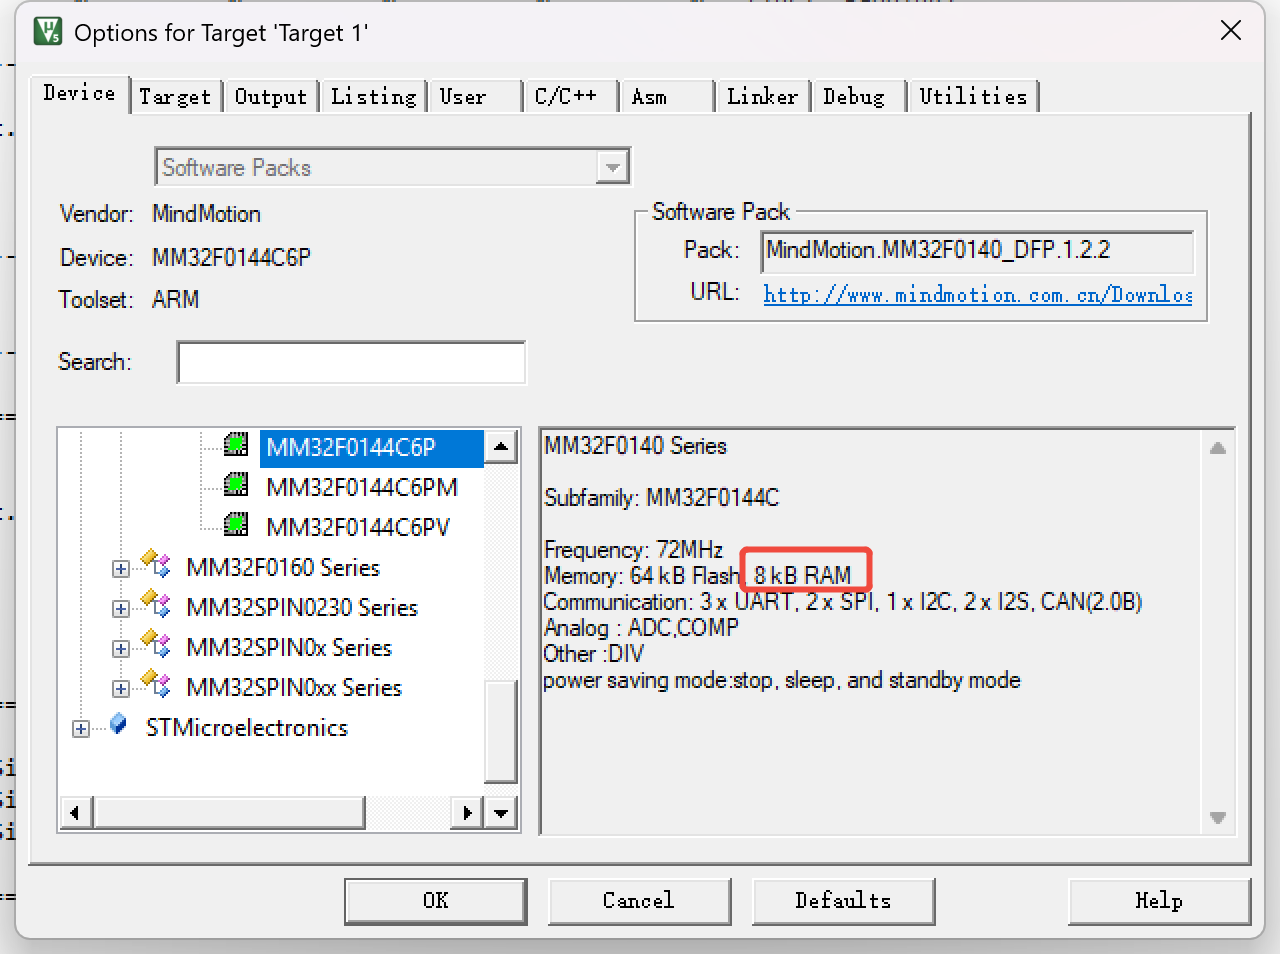
Task: Select MM32F0144C6P in device tree
Action: coord(351,447)
